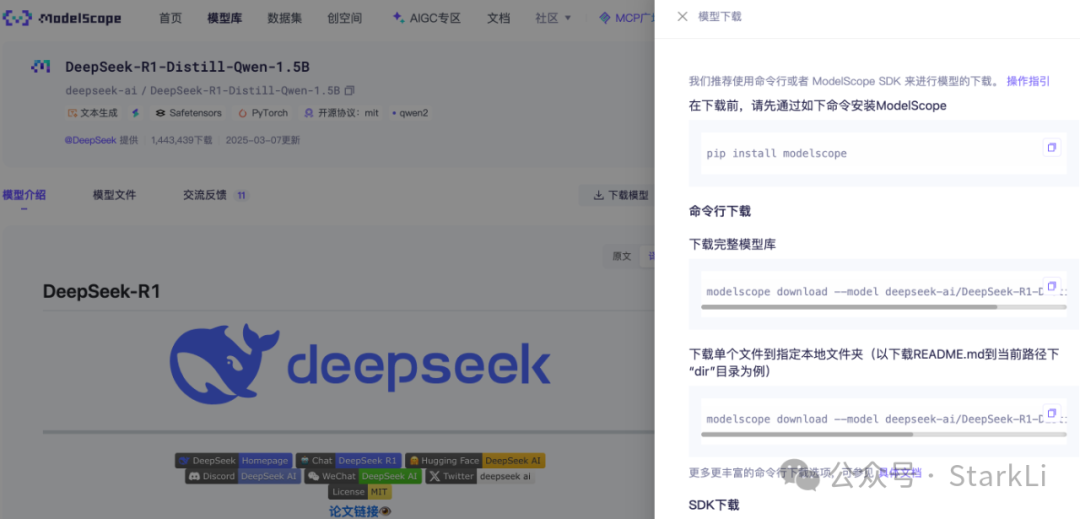
Task: Switch to the 模型文件 tab
Action: [114, 195]
